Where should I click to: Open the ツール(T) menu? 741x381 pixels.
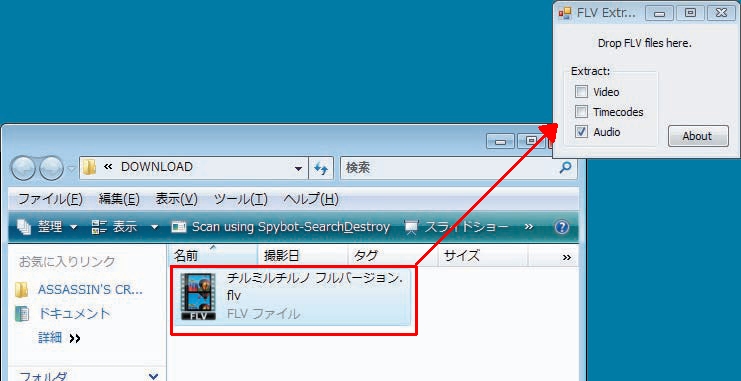tap(241, 199)
